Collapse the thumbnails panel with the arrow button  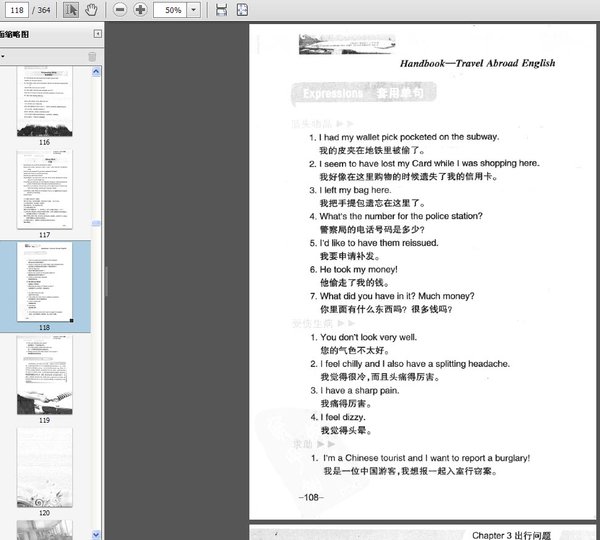(98, 34)
